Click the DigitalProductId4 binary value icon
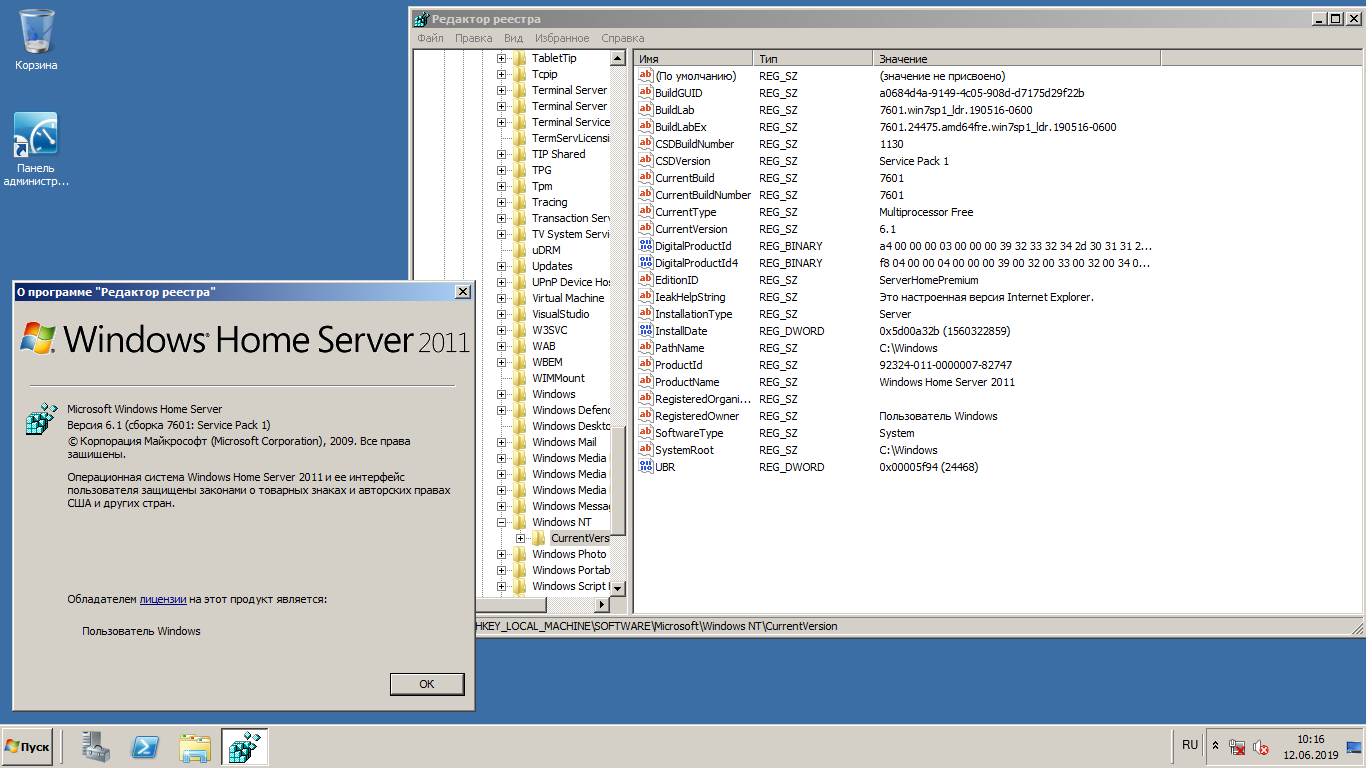This screenshot has width=1366, height=768. pyautogui.click(x=645, y=263)
